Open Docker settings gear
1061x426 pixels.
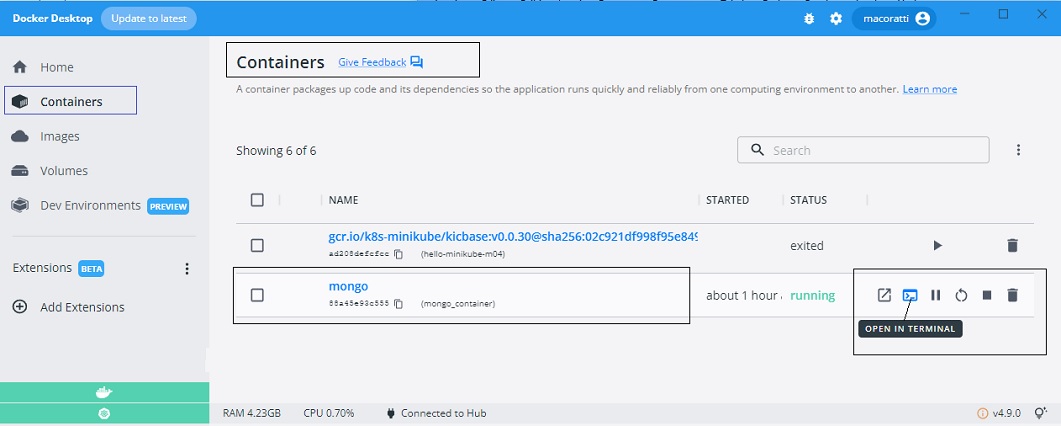(x=836, y=19)
